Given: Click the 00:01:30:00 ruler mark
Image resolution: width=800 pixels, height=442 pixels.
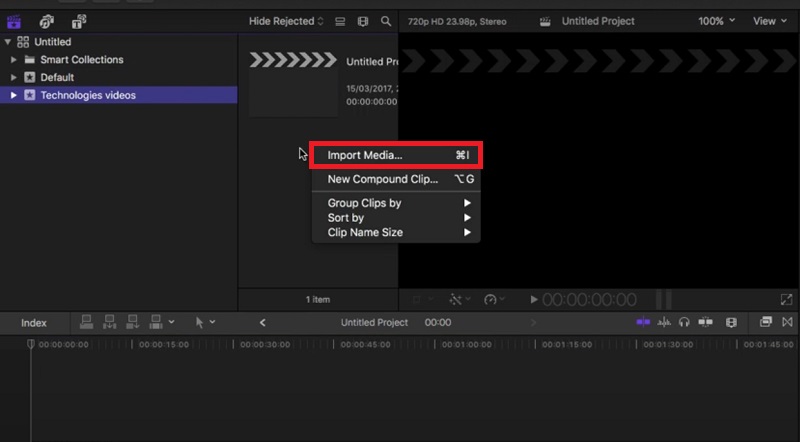Looking at the screenshot, I should pyautogui.click(x=668, y=345).
